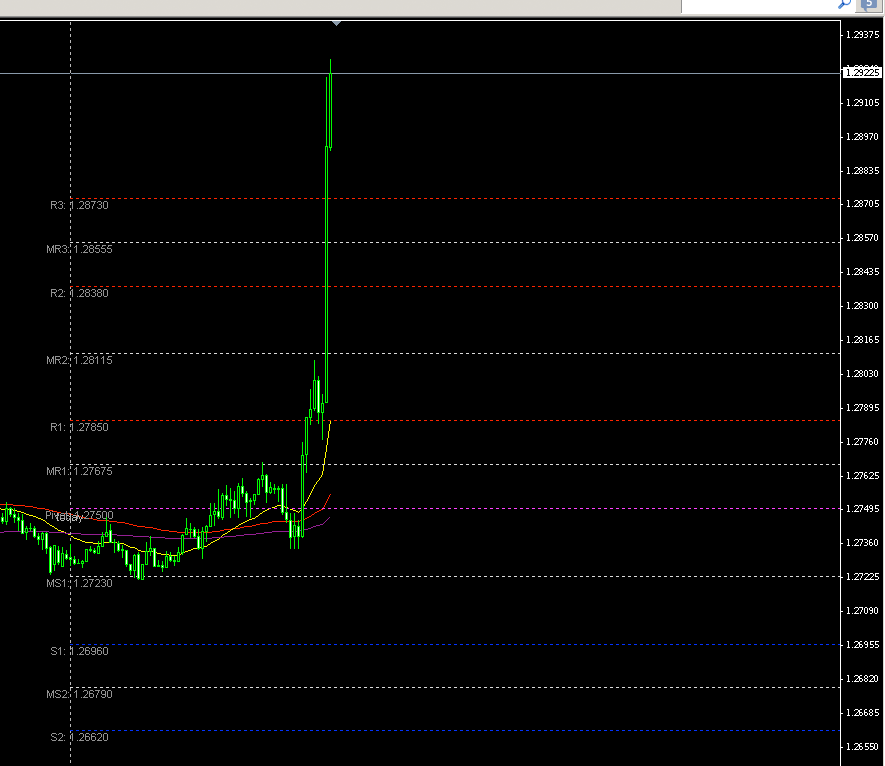Select the R3: 1.28730 resistance label

(80, 205)
